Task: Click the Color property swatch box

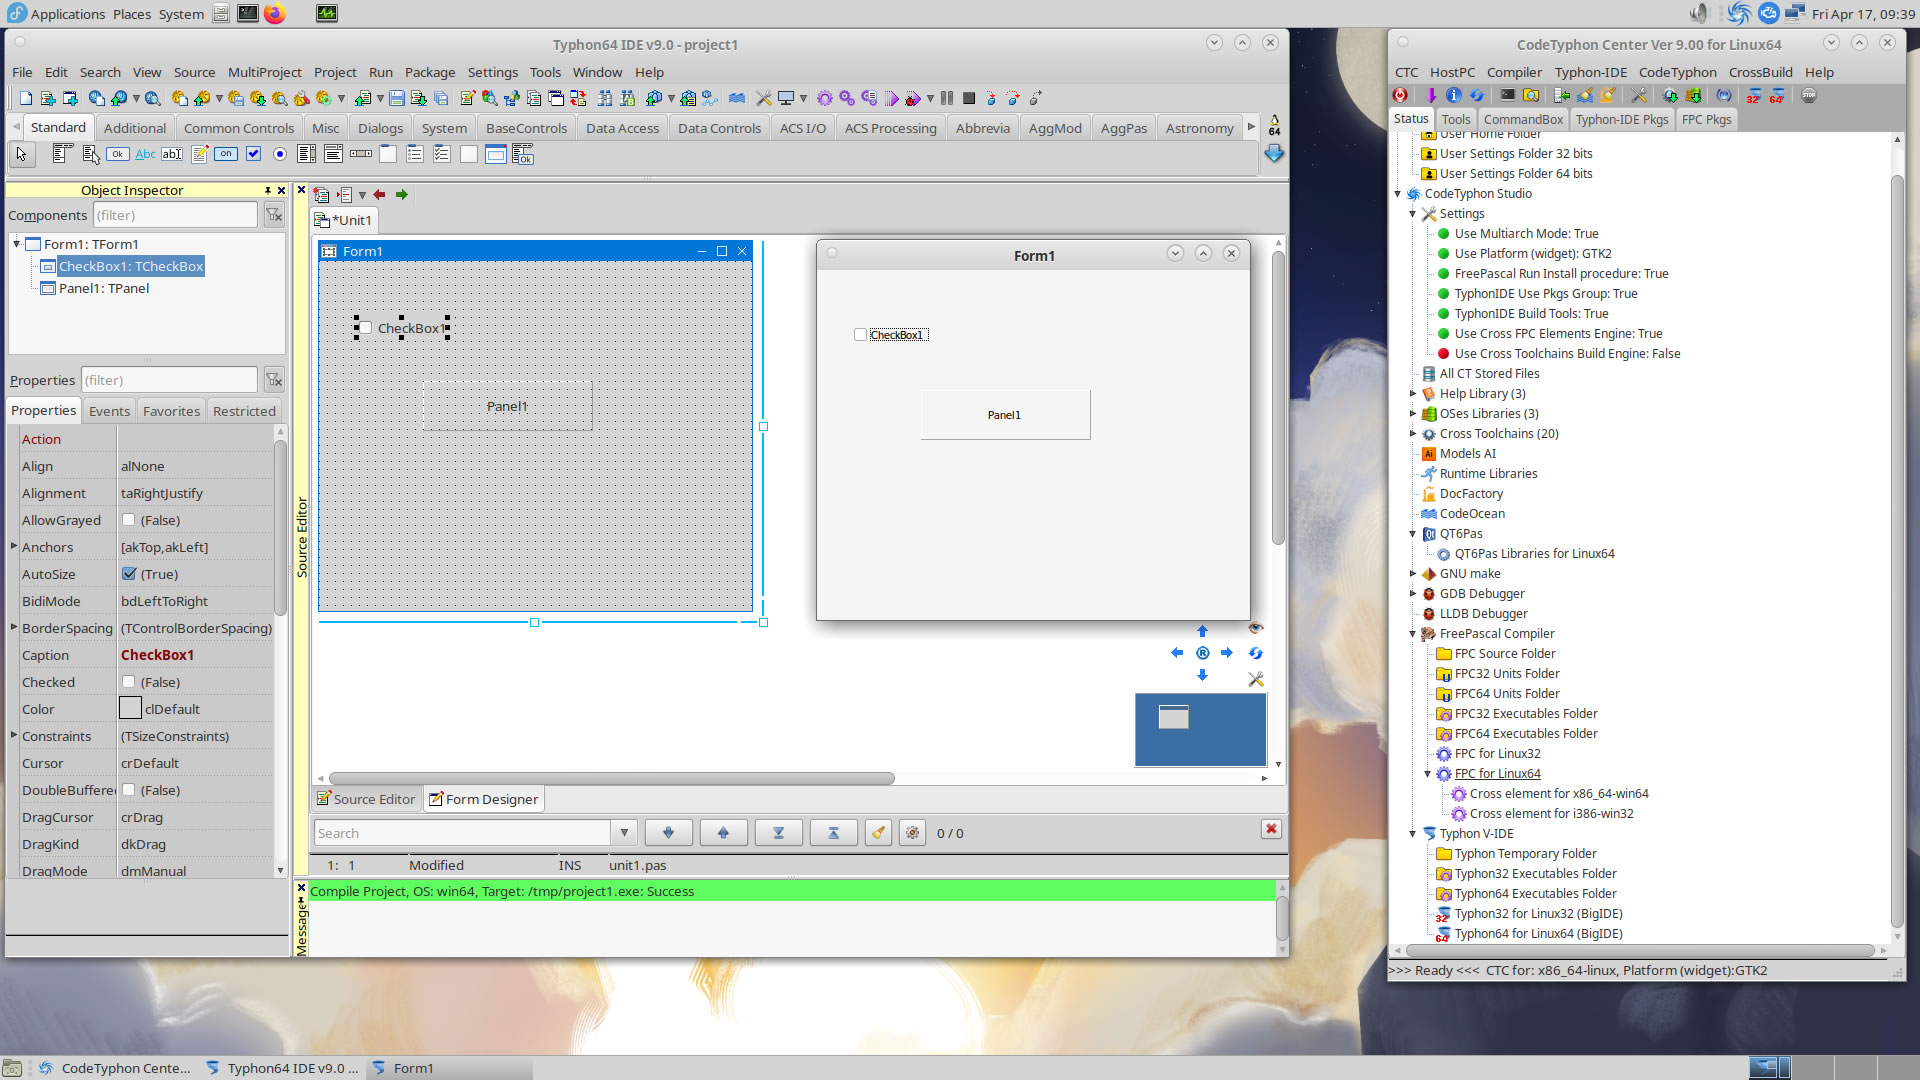Action: pyautogui.click(x=130, y=709)
